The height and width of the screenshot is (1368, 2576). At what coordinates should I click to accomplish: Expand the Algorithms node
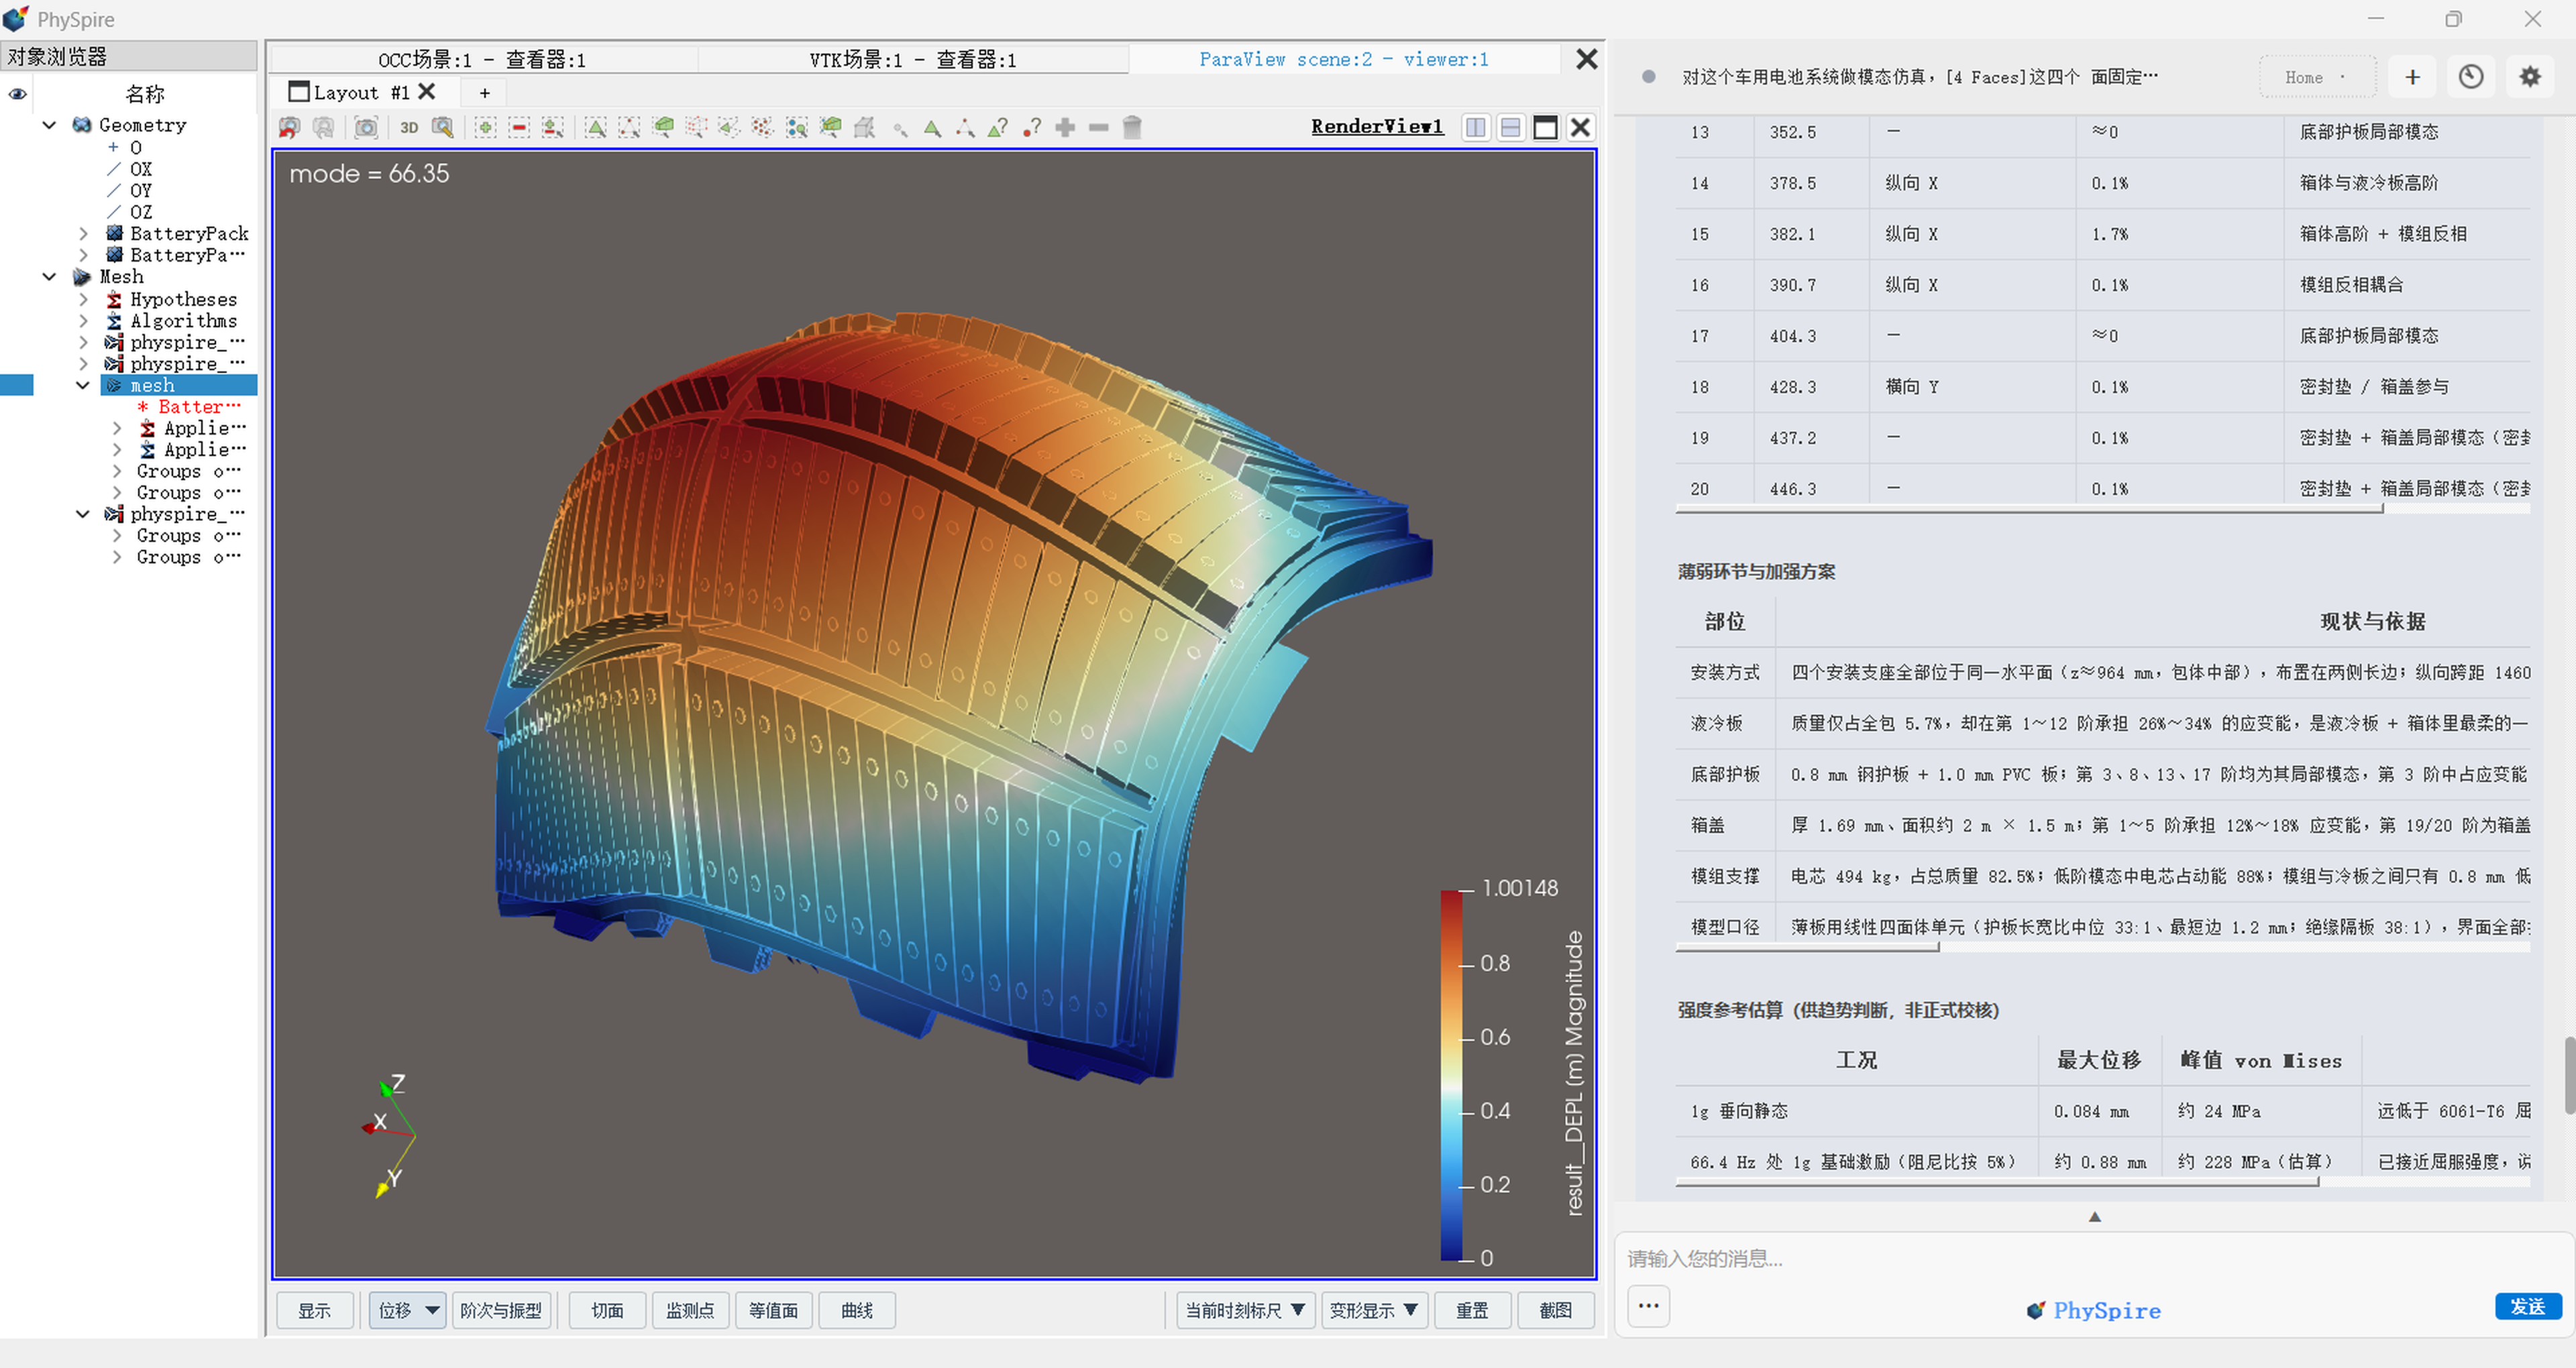point(83,321)
